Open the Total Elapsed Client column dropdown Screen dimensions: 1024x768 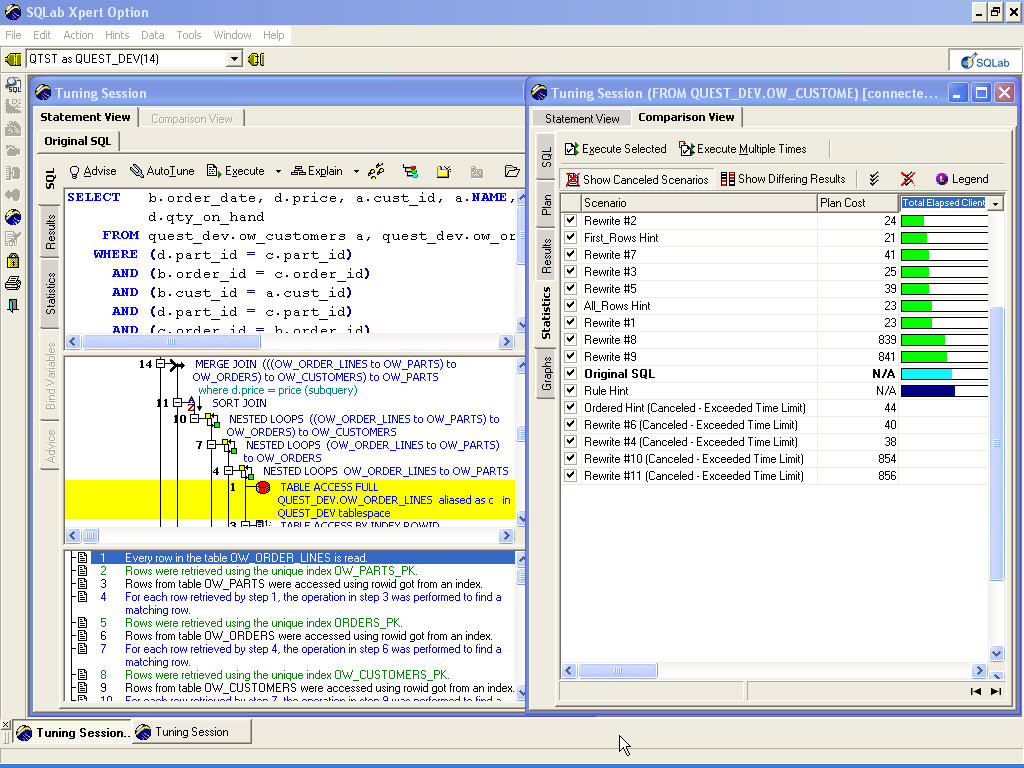pyautogui.click(x=995, y=204)
